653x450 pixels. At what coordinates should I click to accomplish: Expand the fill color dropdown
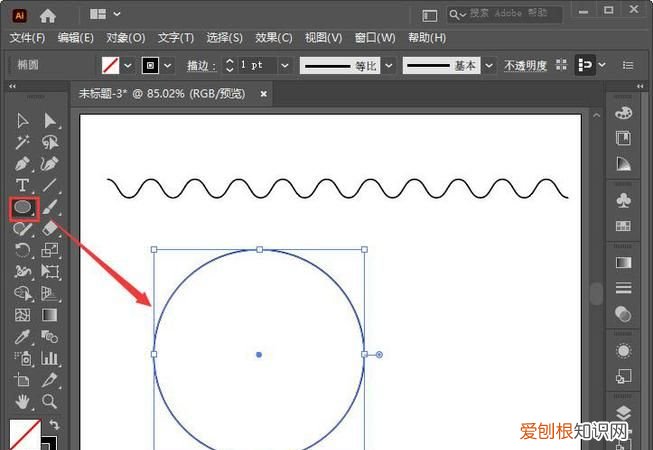click(128, 65)
